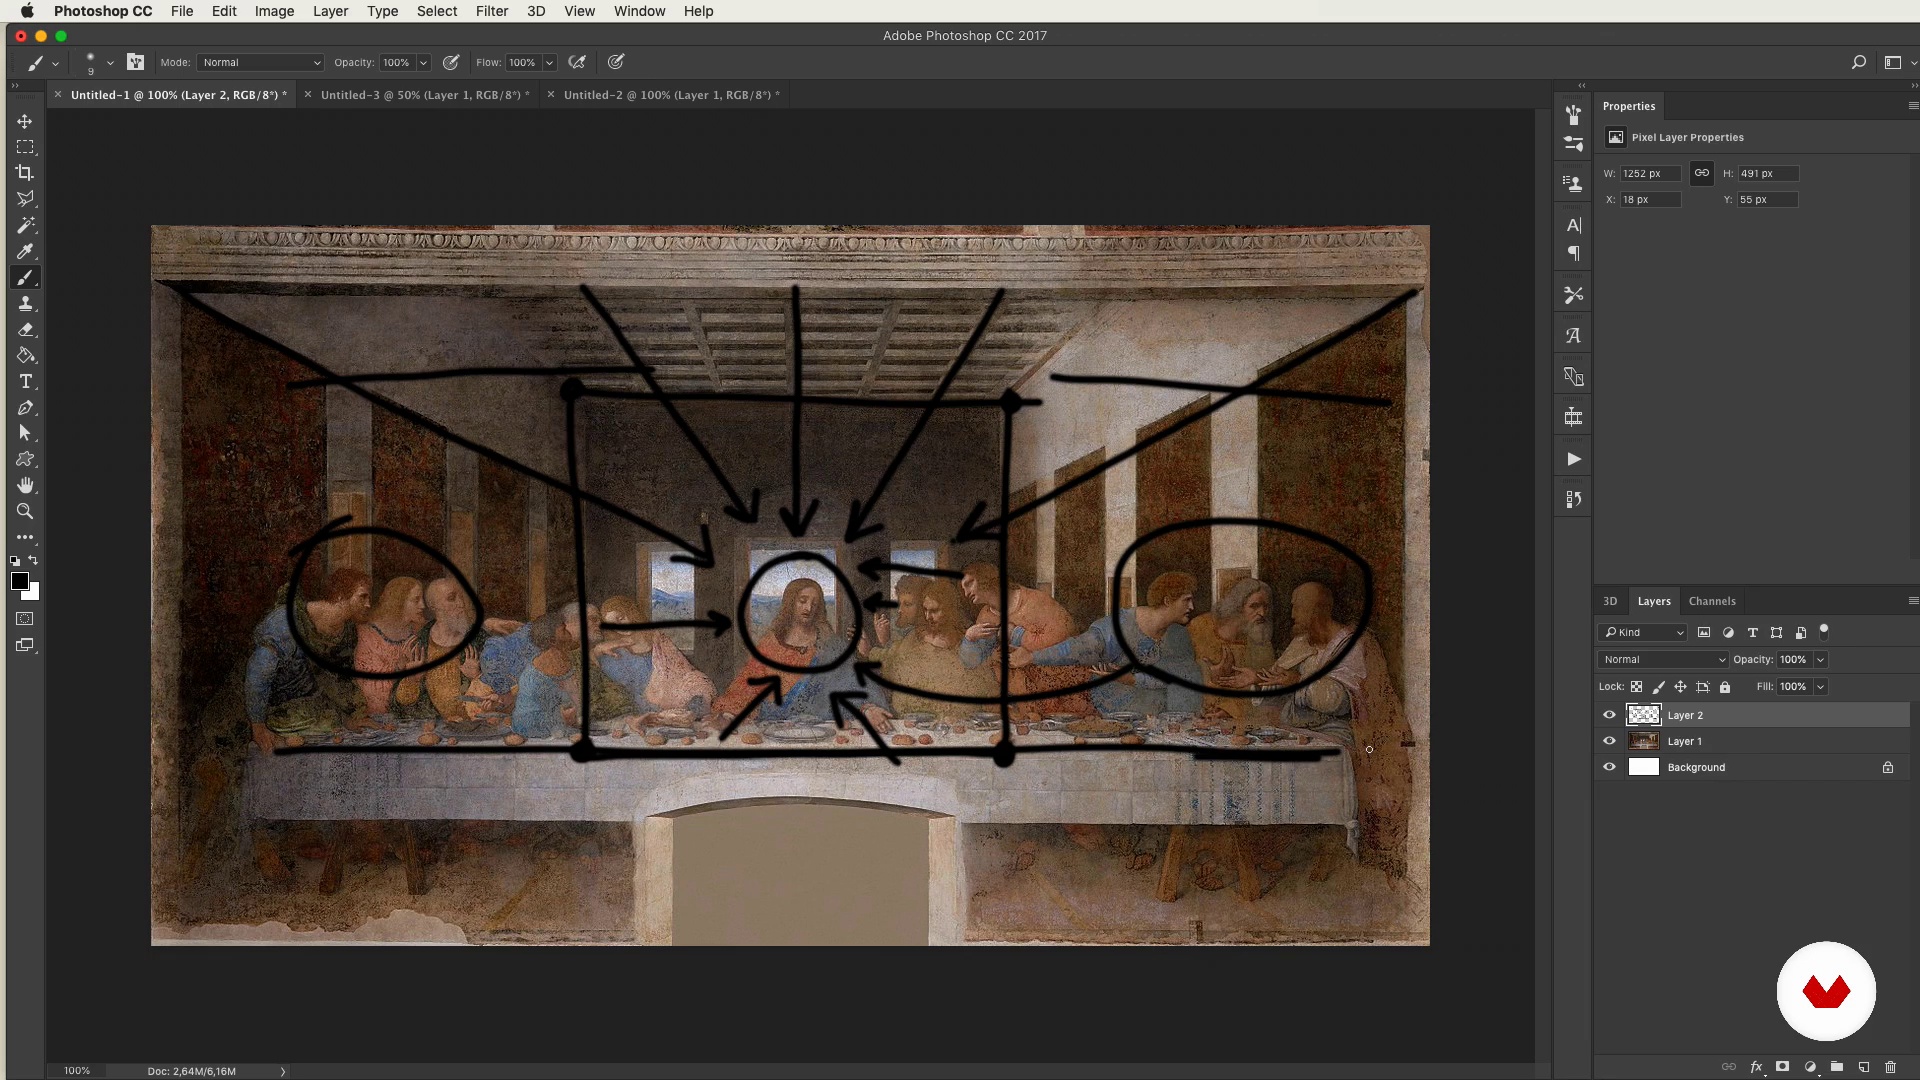The height and width of the screenshot is (1080, 1920).
Task: Toggle lock all button
Action: [x=1724, y=687]
